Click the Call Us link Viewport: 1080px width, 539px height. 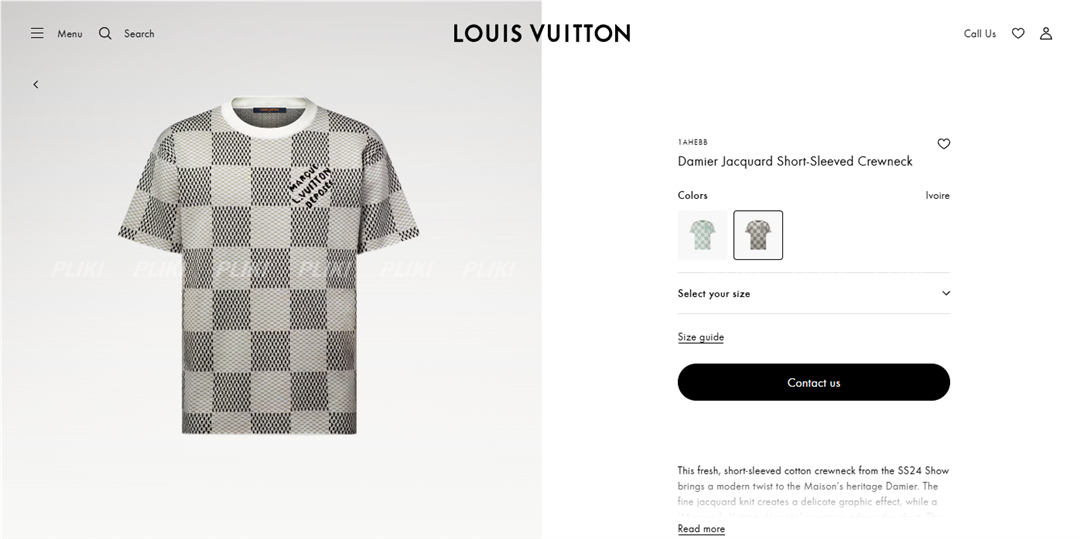click(x=980, y=34)
